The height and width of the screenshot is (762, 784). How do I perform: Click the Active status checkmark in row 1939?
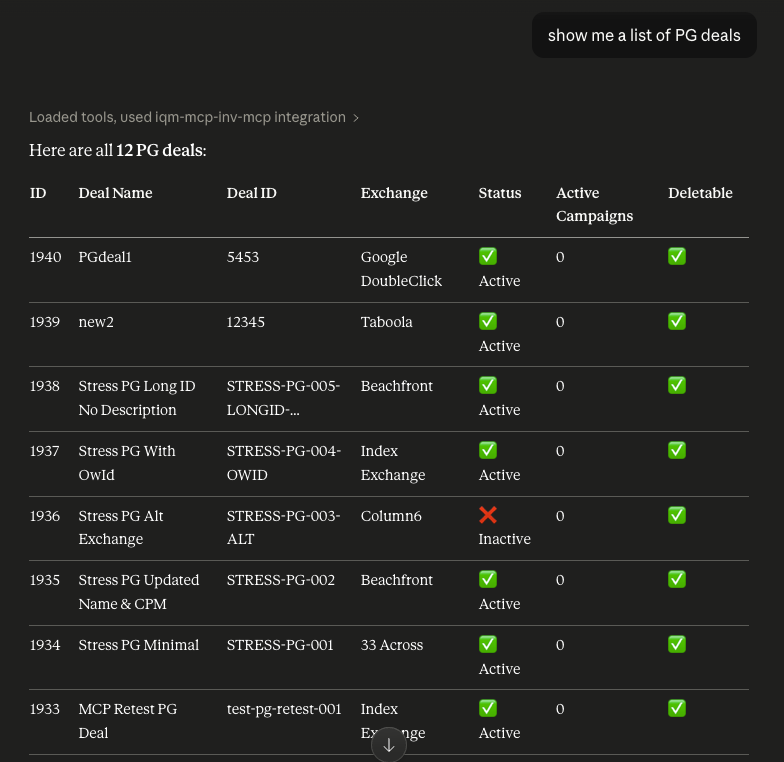tap(488, 321)
